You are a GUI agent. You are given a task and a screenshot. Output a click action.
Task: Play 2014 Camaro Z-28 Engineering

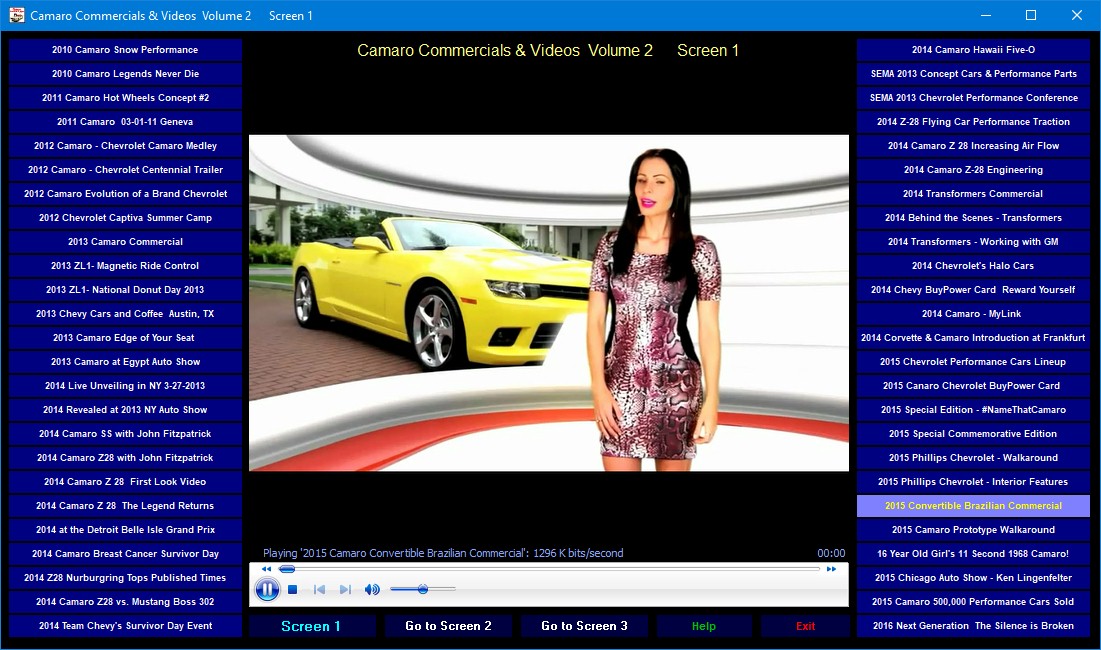tap(973, 170)
